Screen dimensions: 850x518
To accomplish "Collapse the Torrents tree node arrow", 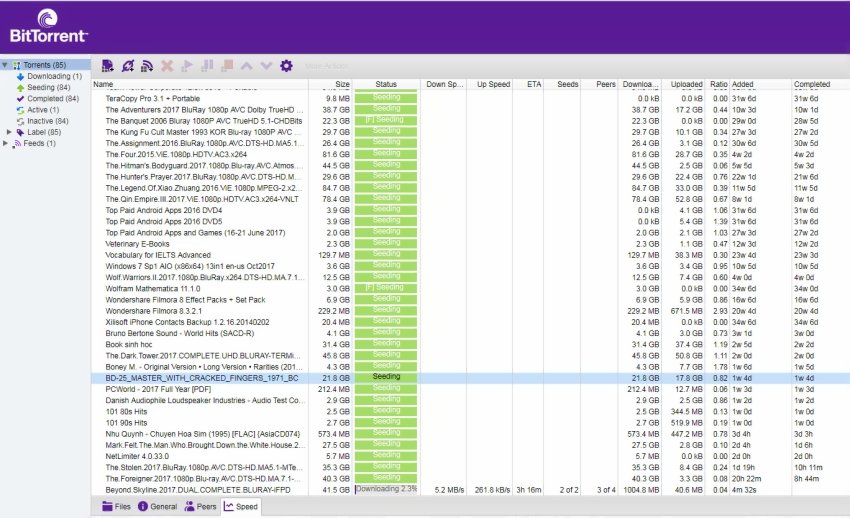I will pyautogui.click(x=5, y=65).
